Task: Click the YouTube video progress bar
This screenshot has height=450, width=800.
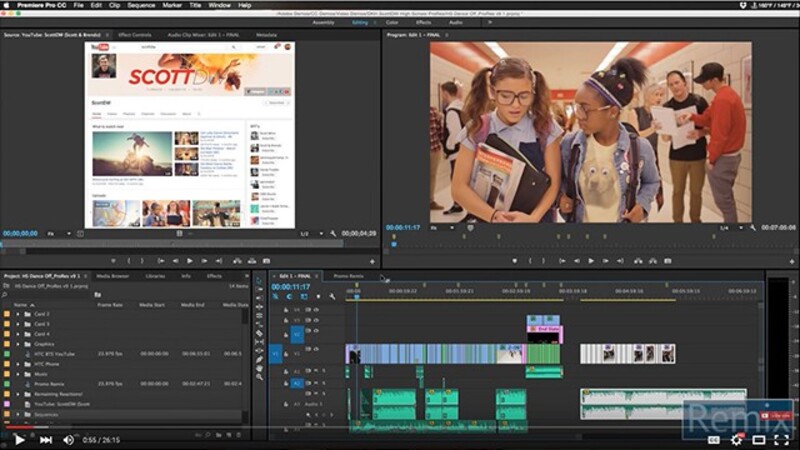Action: tap(400, 427)
